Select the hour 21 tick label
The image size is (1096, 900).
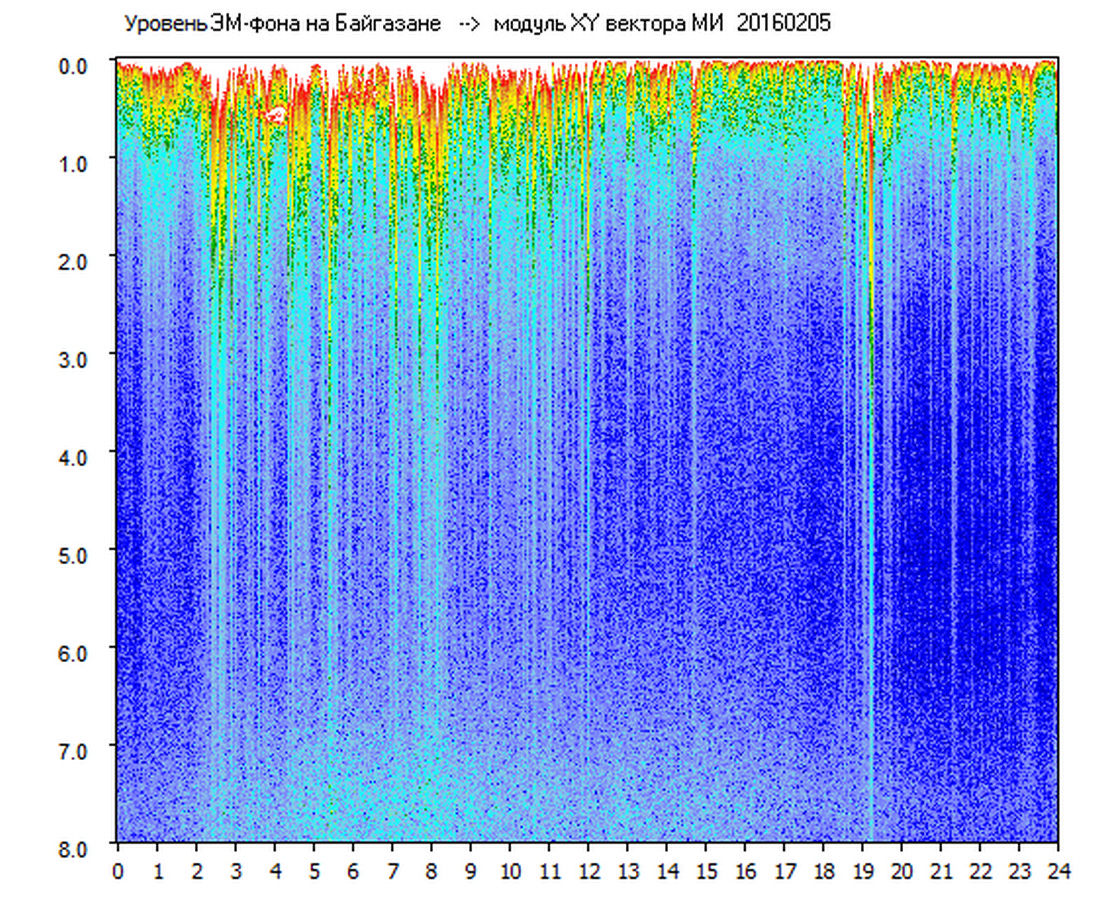coord(941,870)
